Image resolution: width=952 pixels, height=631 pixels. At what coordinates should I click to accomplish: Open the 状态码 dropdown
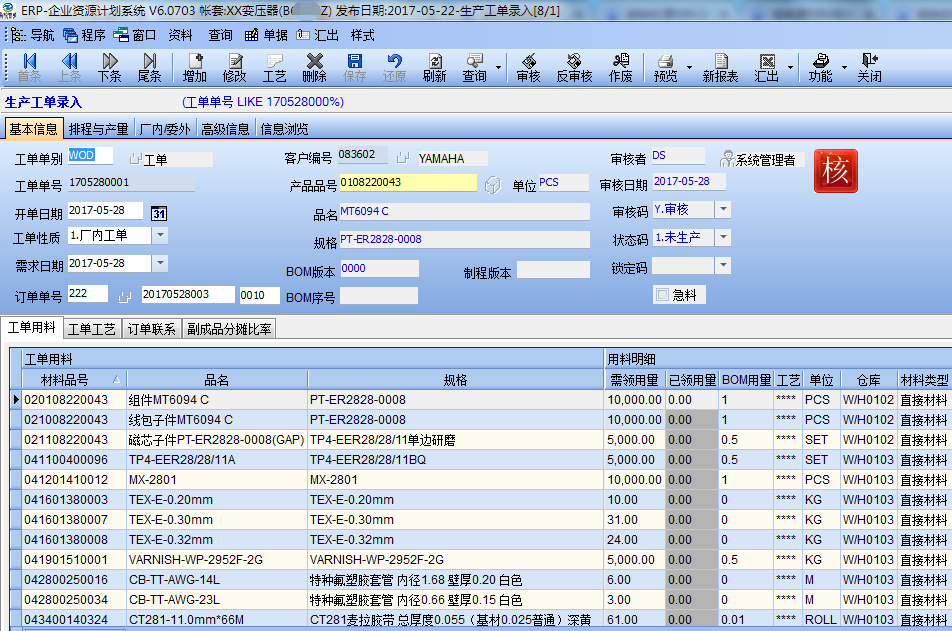[x=722, y=237]
